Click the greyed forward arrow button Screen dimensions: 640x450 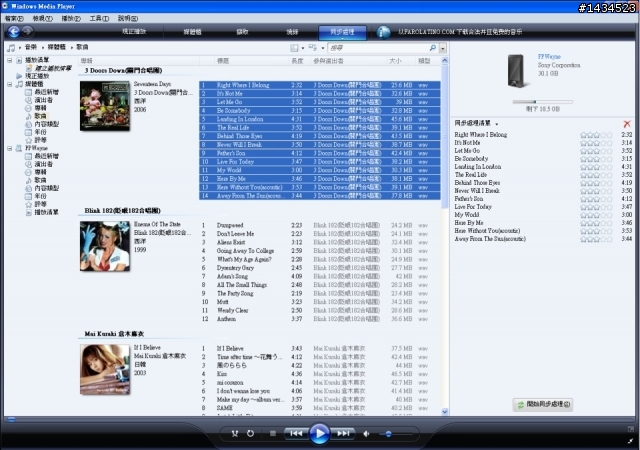click(x=28, y=31)
